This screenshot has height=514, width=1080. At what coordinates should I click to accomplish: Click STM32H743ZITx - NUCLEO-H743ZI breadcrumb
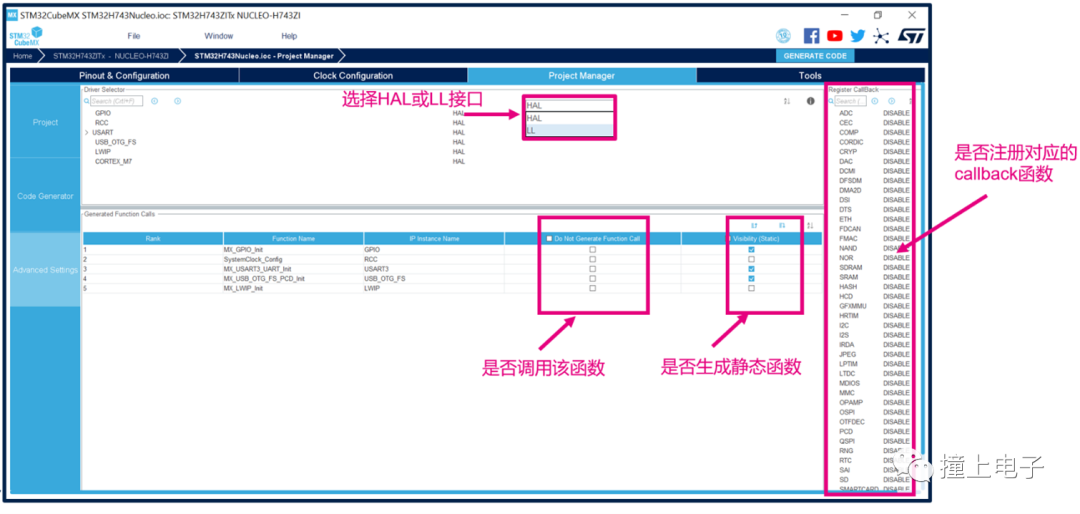(111, 56)
